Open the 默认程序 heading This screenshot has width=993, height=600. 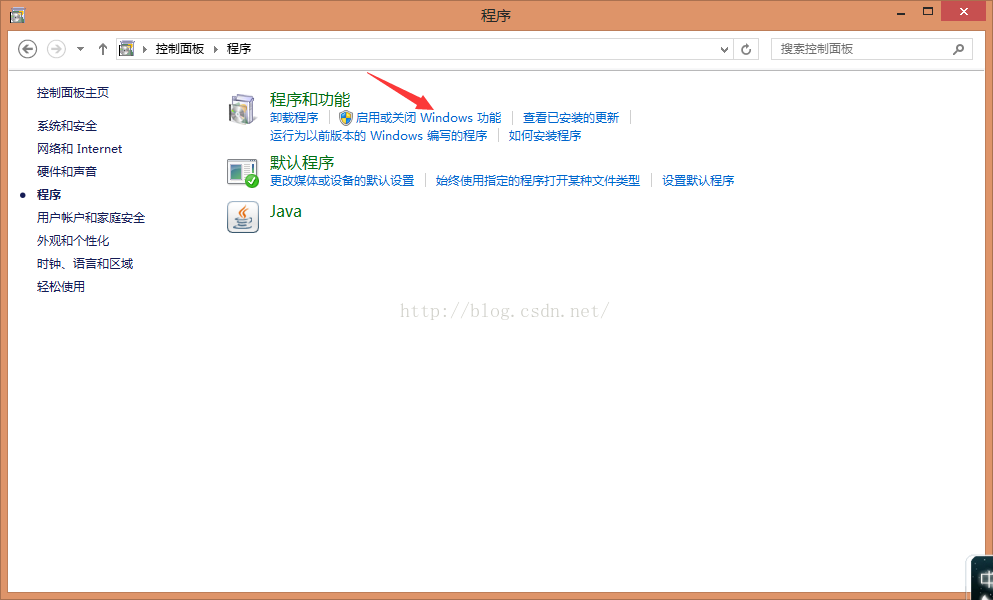coord(302,163)
